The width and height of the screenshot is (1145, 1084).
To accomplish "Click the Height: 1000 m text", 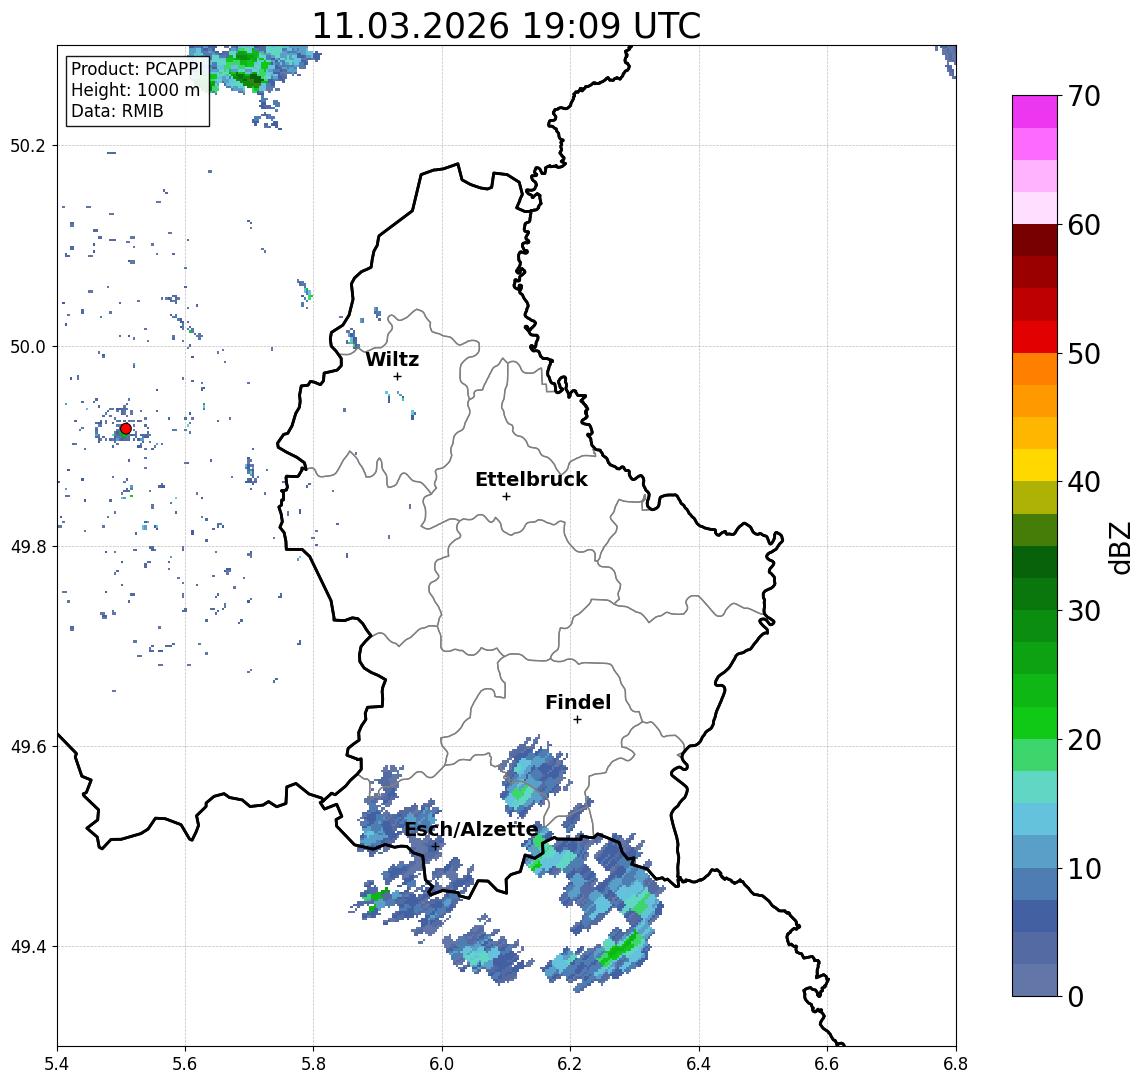I will [x=135, y=90].
